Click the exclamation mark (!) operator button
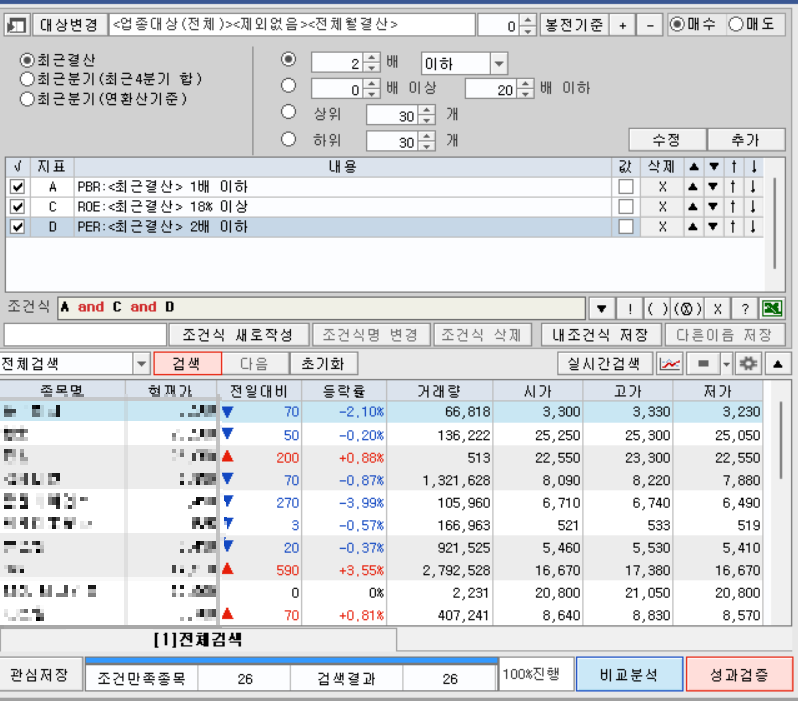The image size is (798, 701). (630, 309)
